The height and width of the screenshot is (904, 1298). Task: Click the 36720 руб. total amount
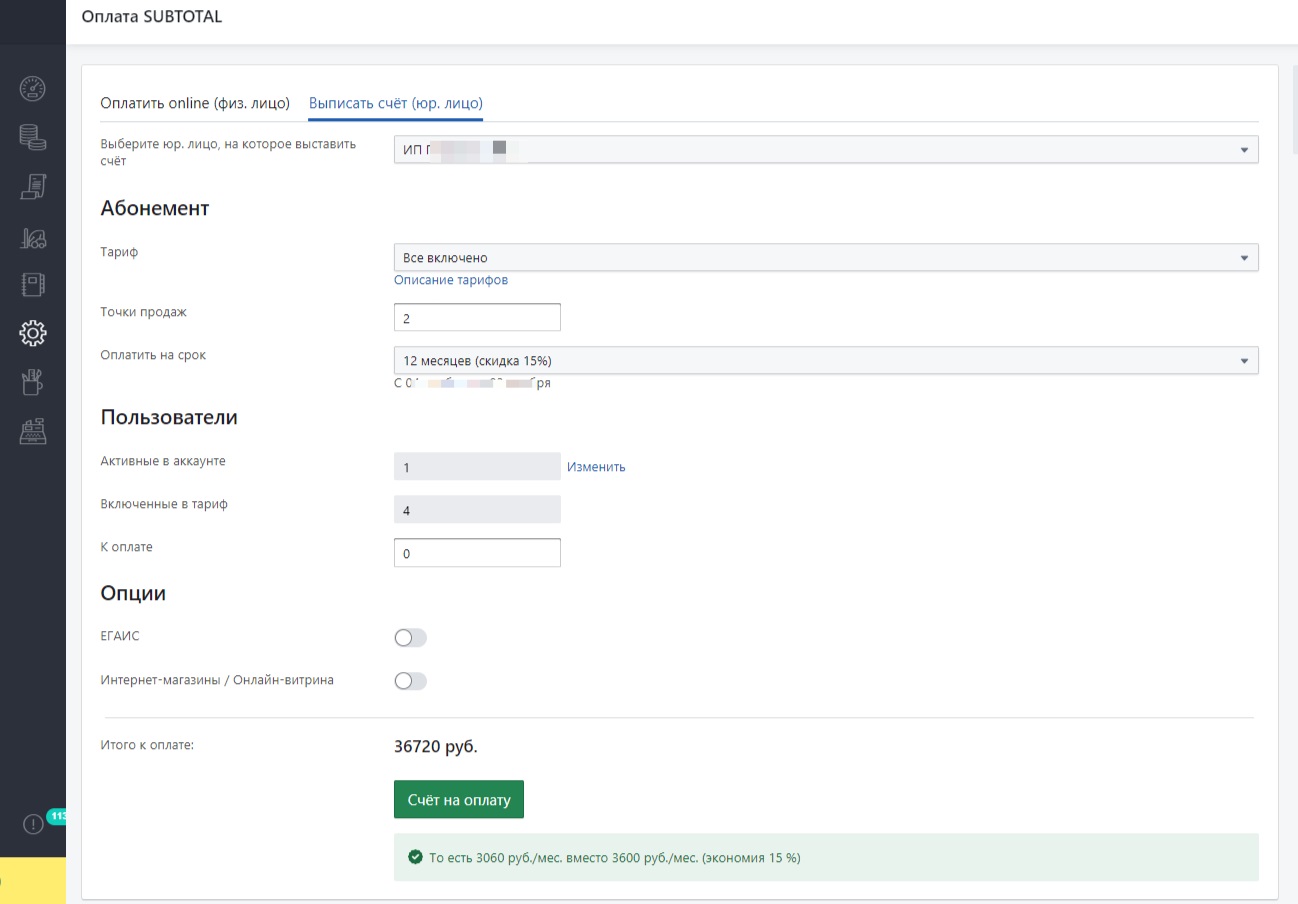tap(436, 746)
